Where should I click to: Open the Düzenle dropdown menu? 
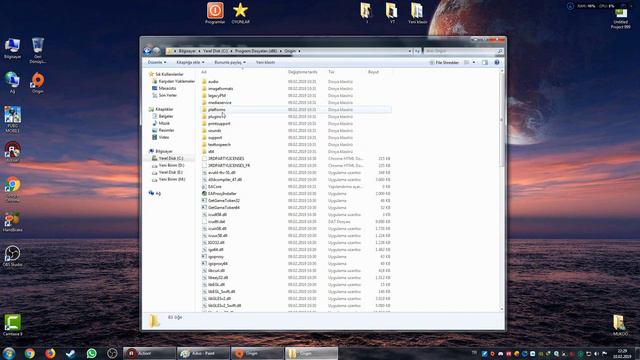(157, 62)
